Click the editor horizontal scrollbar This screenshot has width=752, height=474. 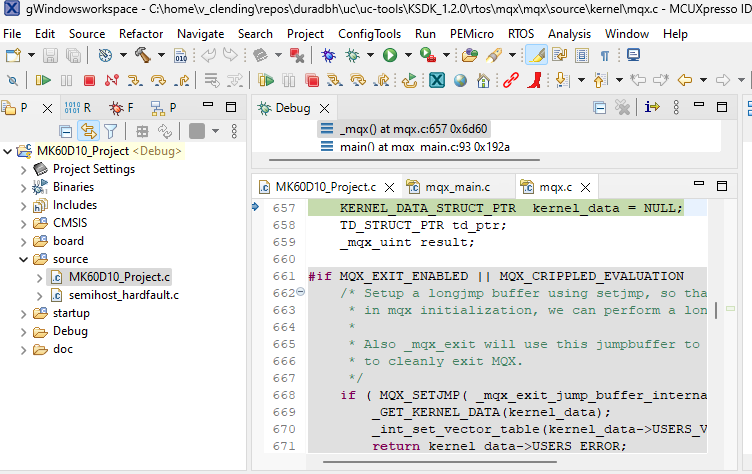click(x=440, y=462)
